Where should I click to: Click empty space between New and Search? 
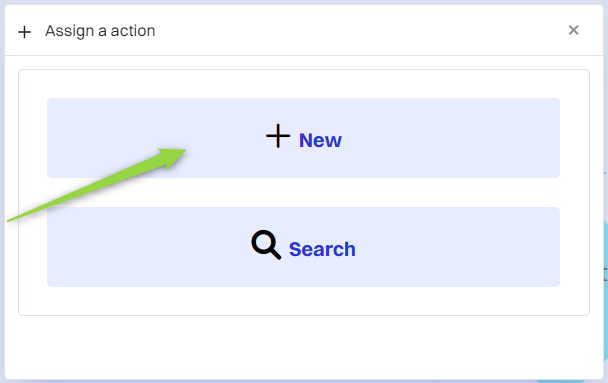pos(303,193)
